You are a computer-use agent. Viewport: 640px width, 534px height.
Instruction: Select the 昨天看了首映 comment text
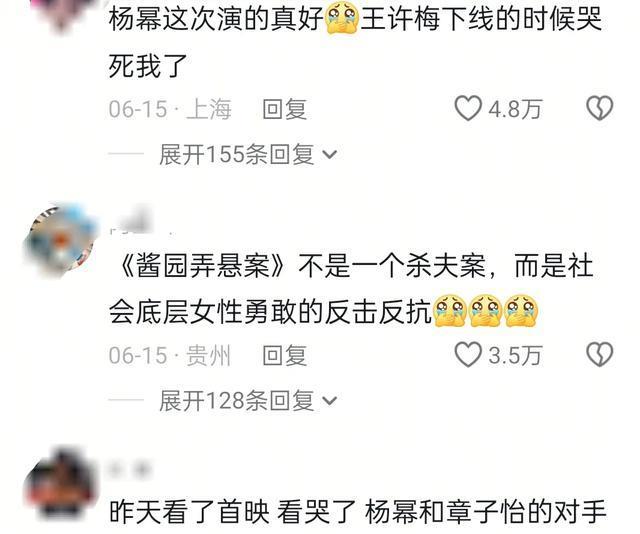click(x=357, y=512)
